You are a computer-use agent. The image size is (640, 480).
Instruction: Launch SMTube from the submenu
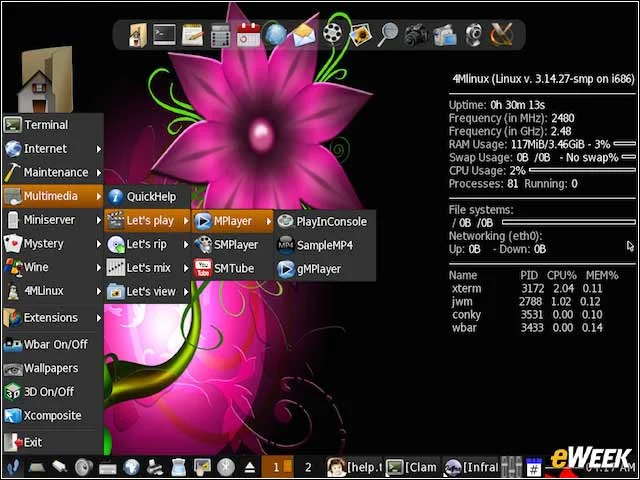[x=233, y=268]
